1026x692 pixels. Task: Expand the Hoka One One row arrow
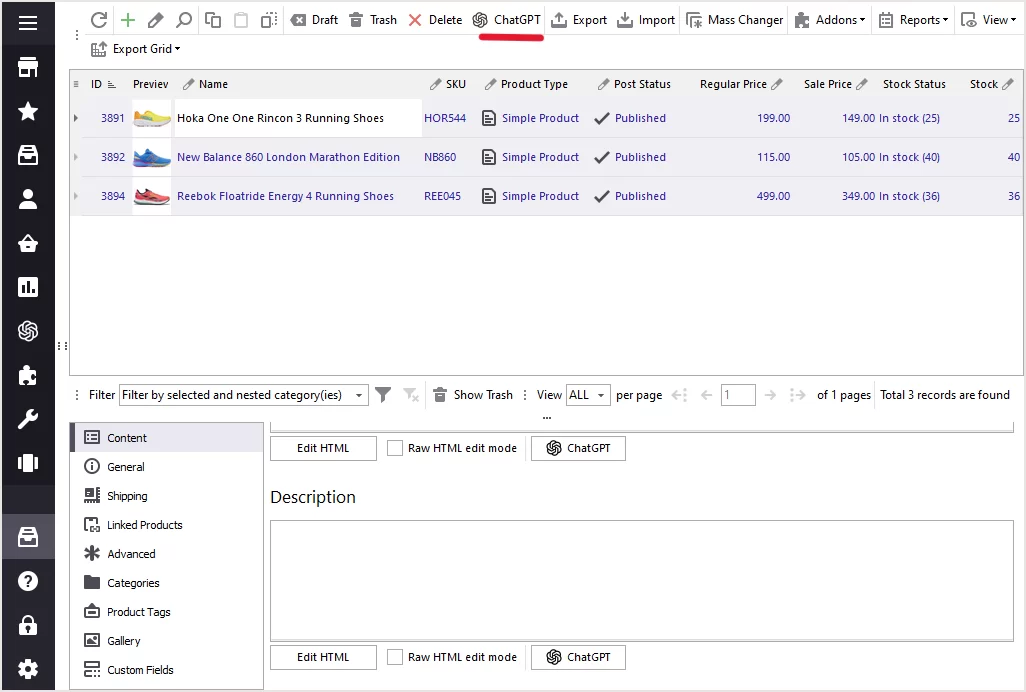coord(76,118)
